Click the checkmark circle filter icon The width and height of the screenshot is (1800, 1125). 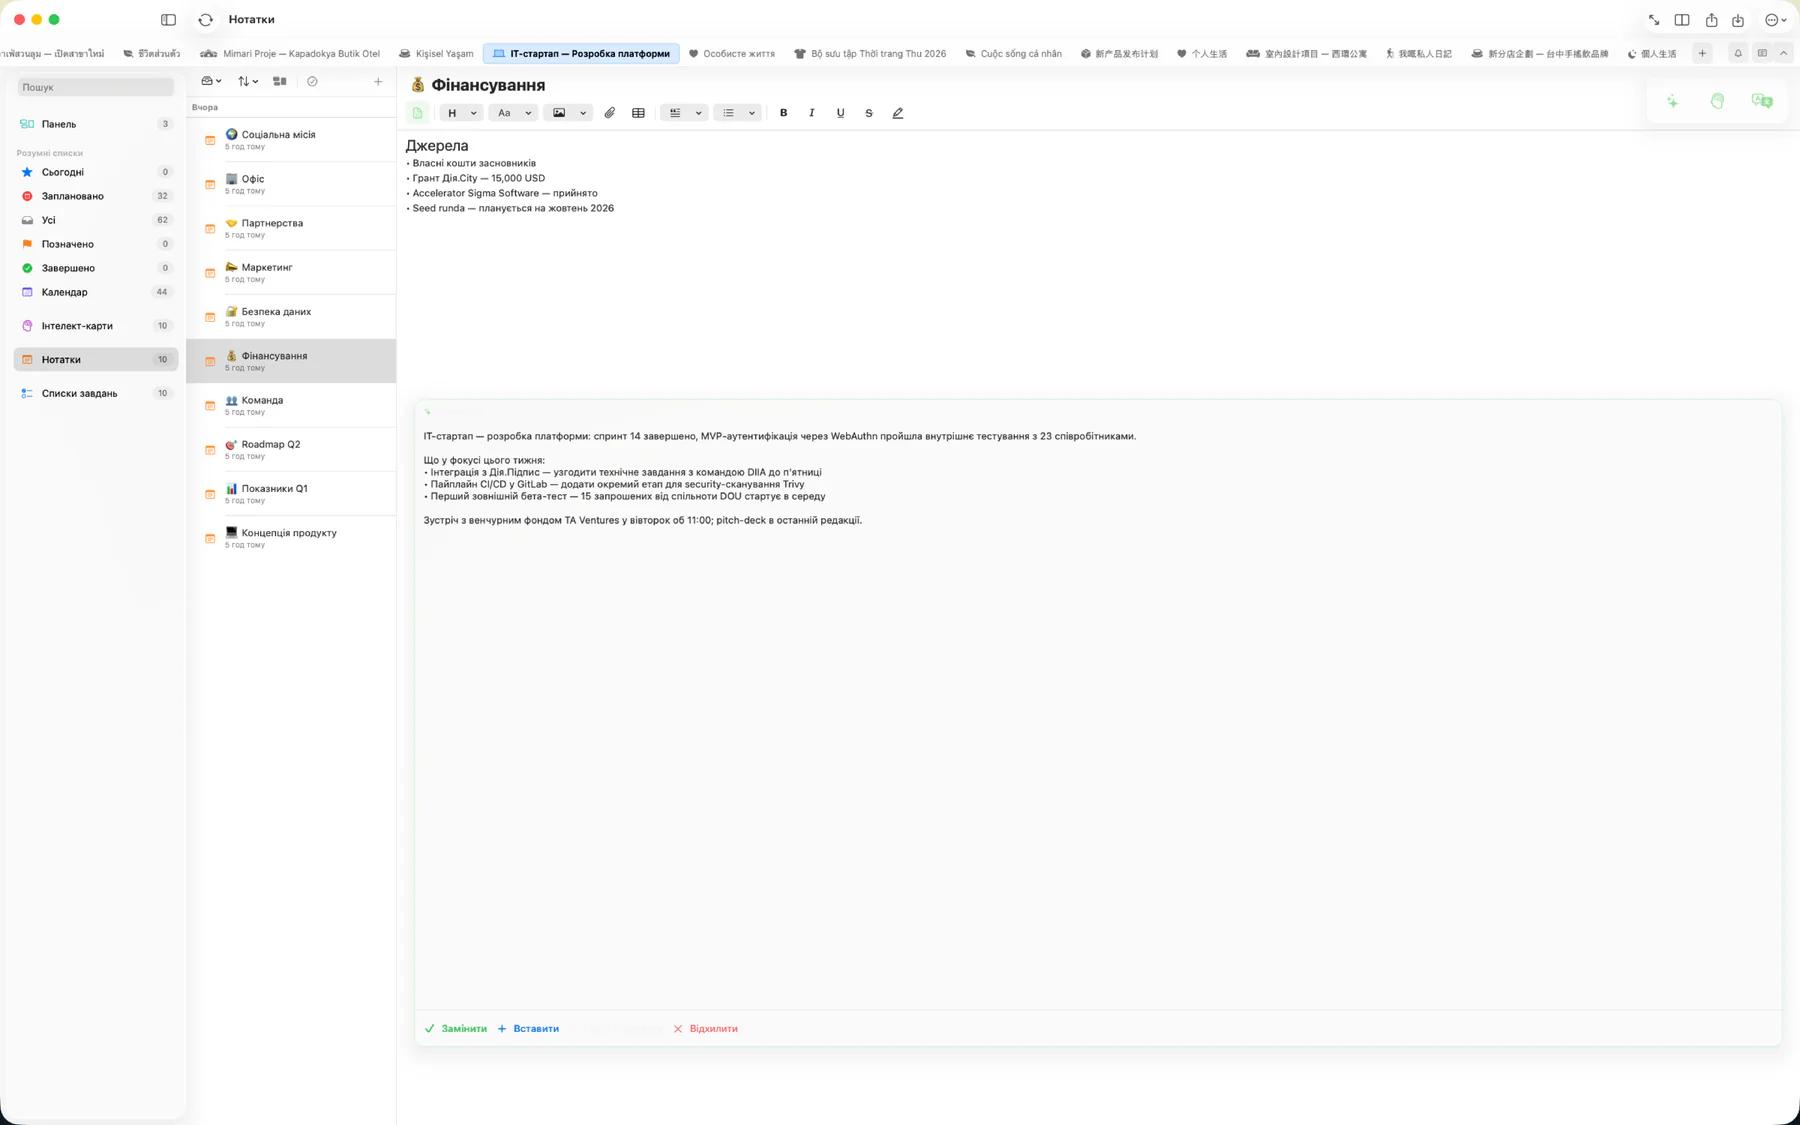coord(312,81)
